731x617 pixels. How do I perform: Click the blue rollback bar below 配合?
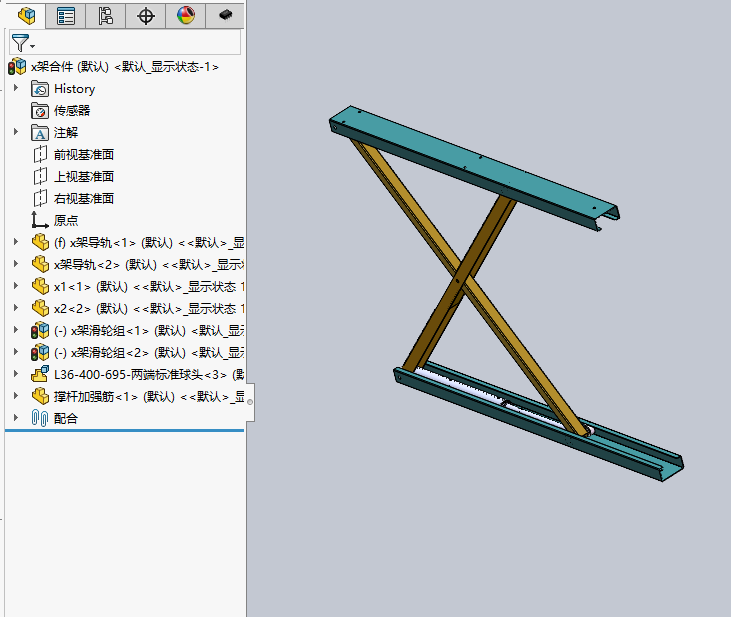[x=124, y=430]
